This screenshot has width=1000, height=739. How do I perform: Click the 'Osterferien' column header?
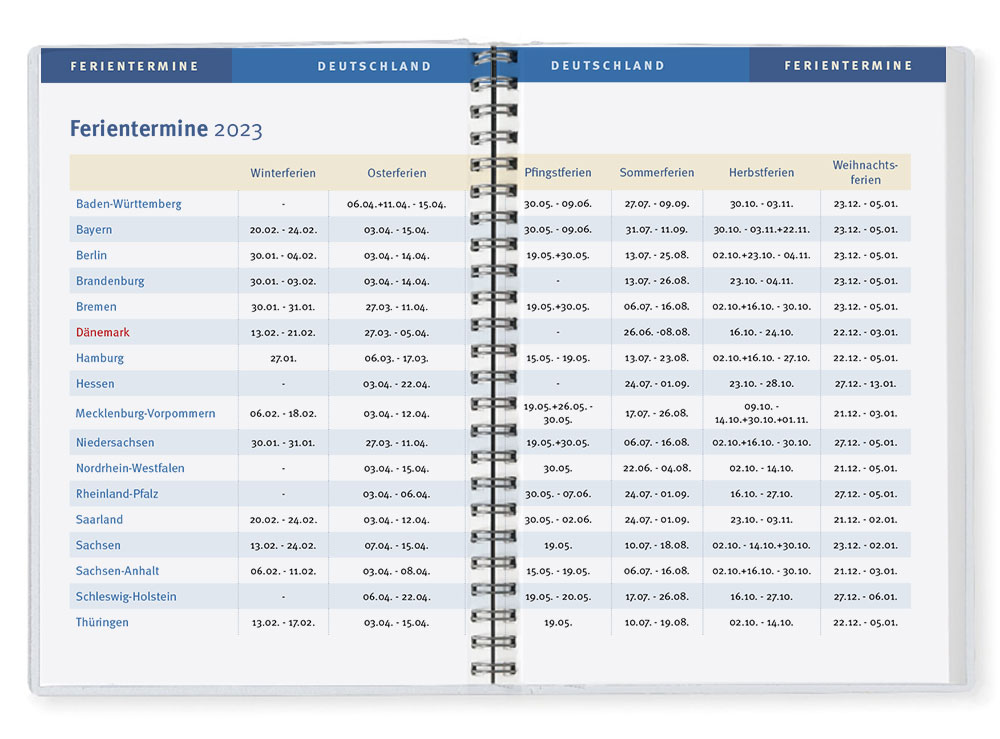click(x=397, y=173)
